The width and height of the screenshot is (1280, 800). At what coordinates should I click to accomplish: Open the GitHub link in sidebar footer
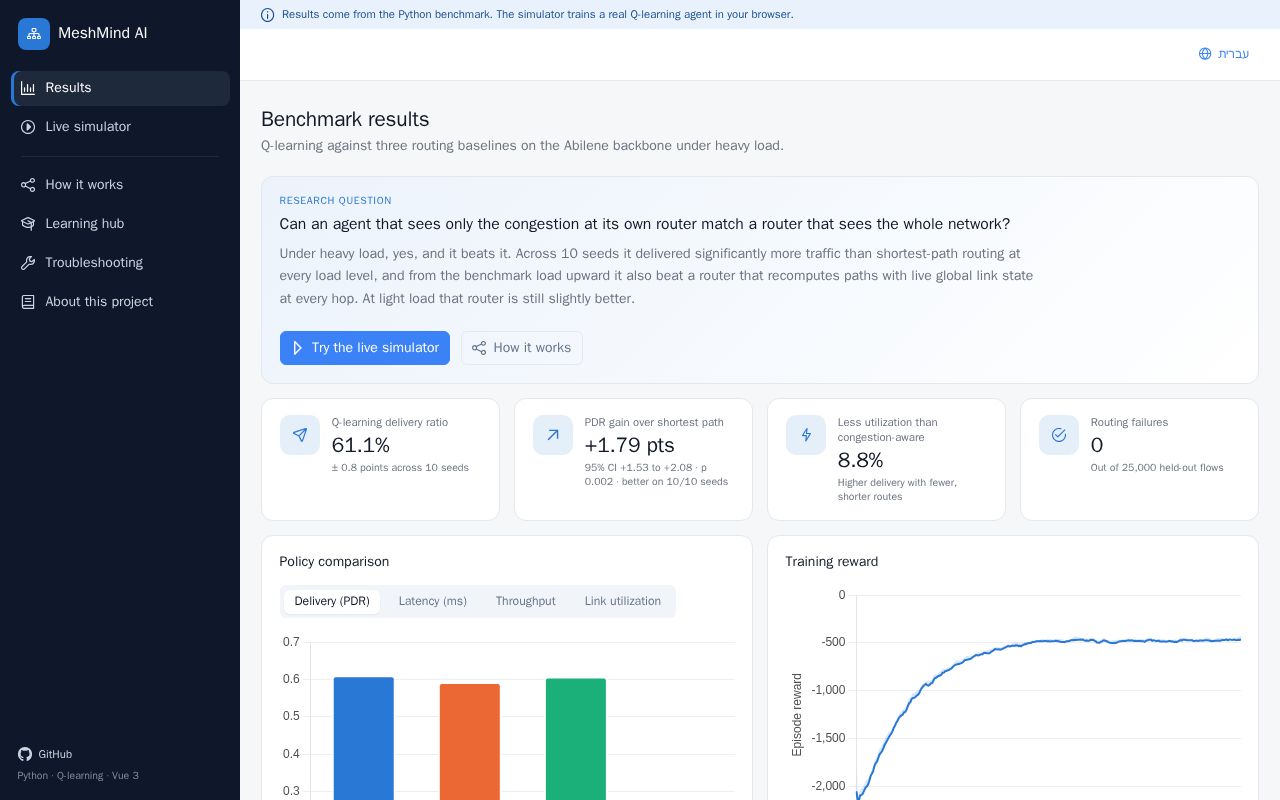(x=45, y=754)
